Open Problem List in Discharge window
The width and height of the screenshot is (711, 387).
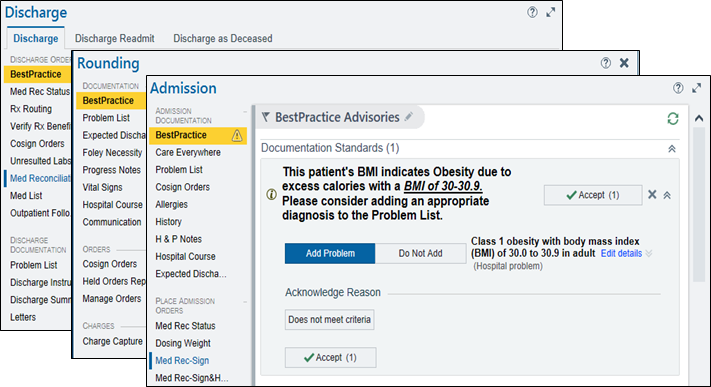click(x=34, y=265)
